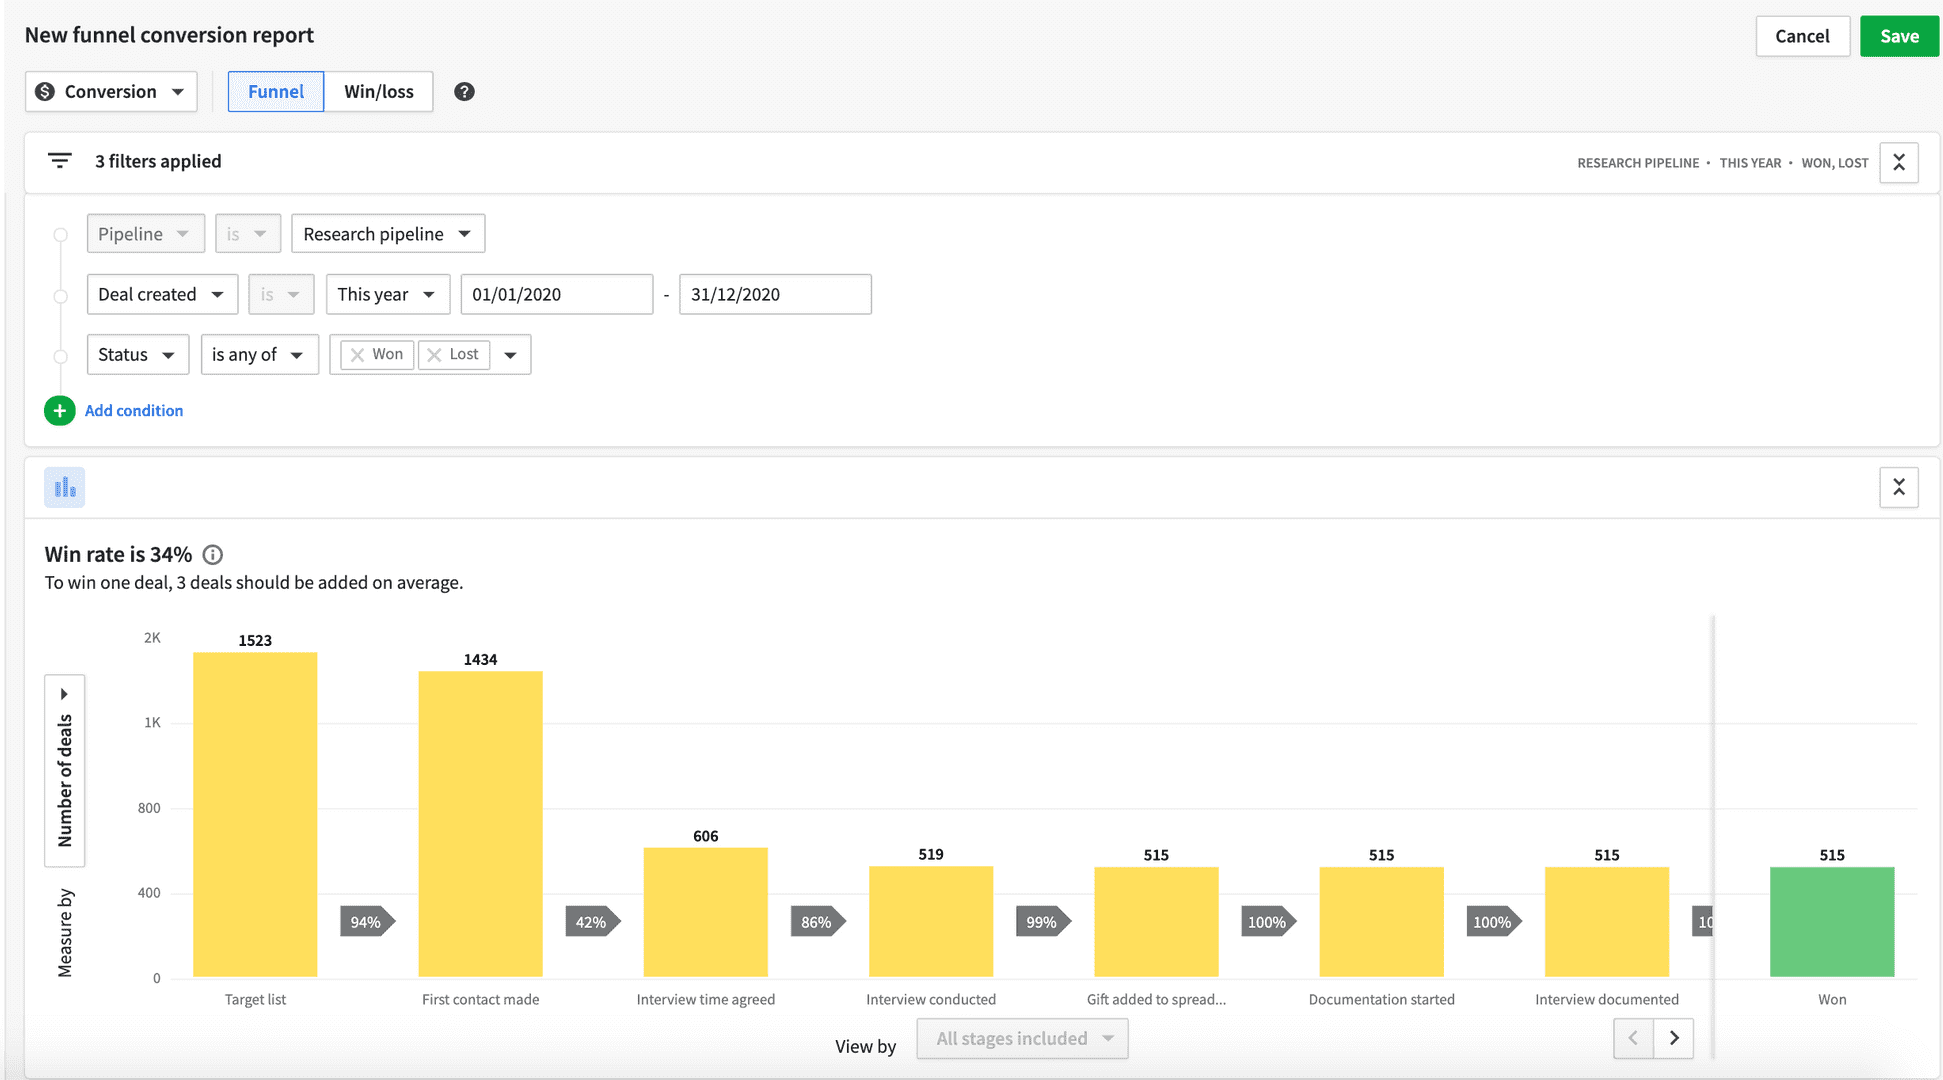This screenshot has height=1080, width=1943.
Task: Remove the Lost status tag
Action: click(x=434, y=355)
